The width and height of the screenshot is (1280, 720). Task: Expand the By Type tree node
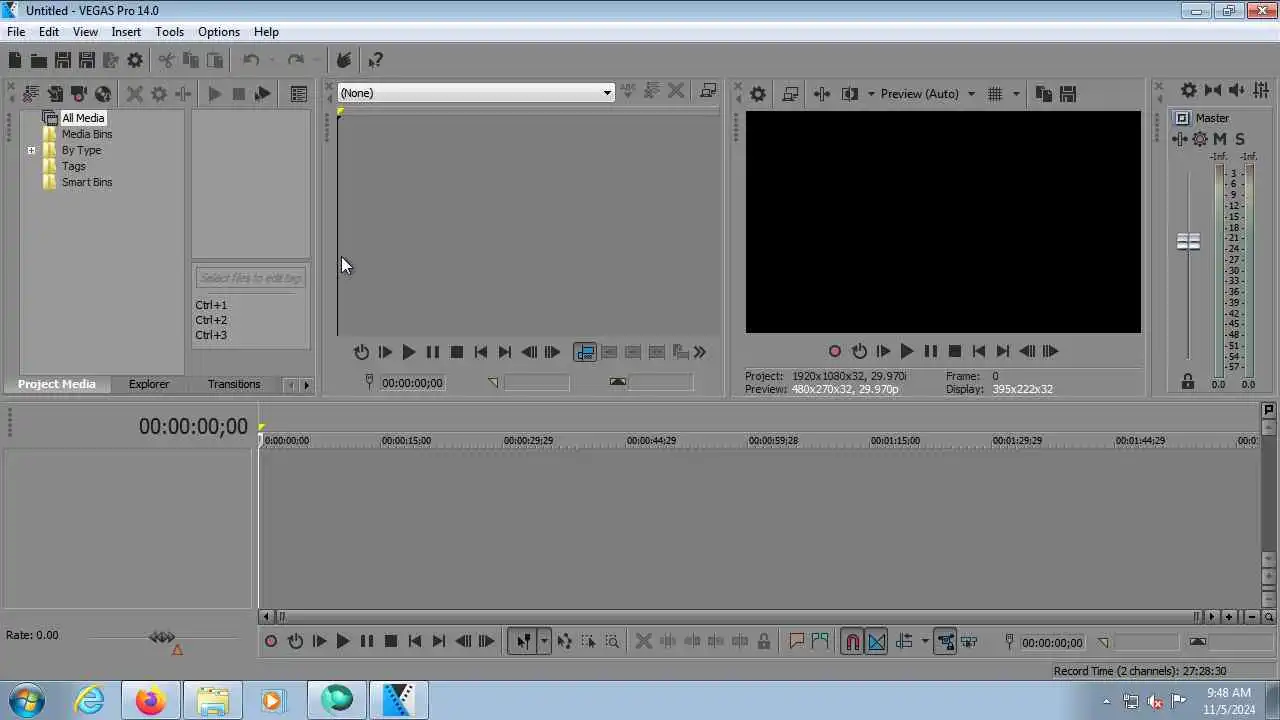tap(31, 151)
